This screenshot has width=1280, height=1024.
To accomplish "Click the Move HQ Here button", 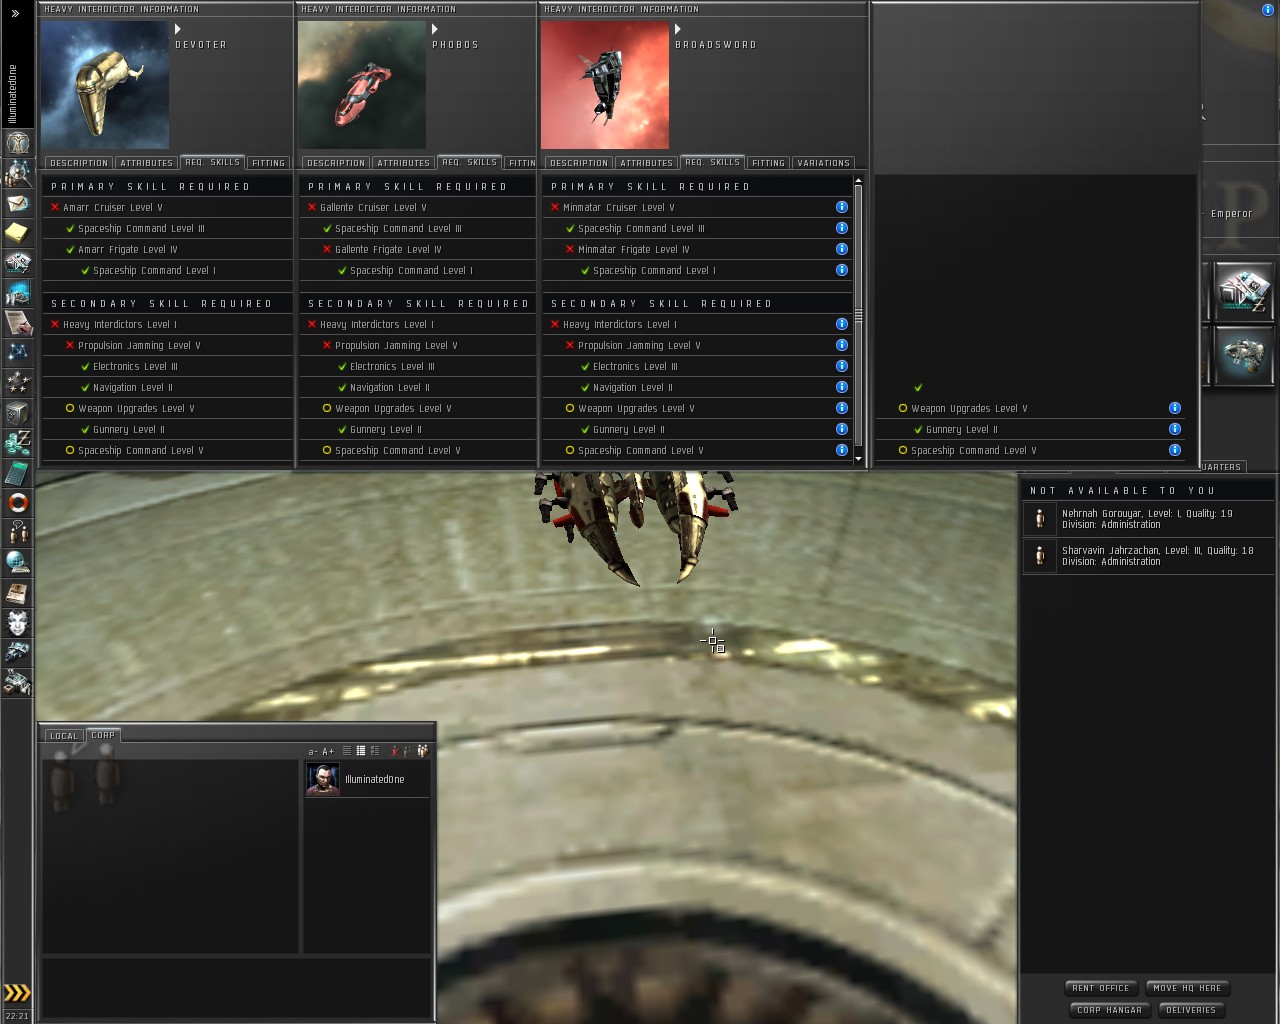I will coord(1187,988).
